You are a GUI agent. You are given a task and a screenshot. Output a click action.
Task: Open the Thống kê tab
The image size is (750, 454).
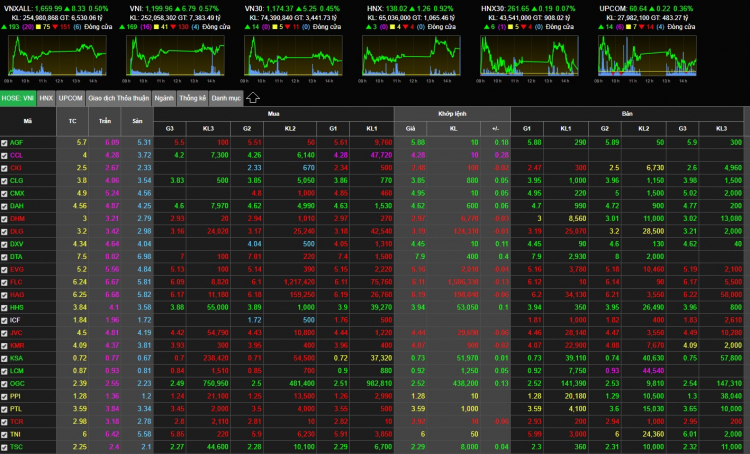point(193,98)
